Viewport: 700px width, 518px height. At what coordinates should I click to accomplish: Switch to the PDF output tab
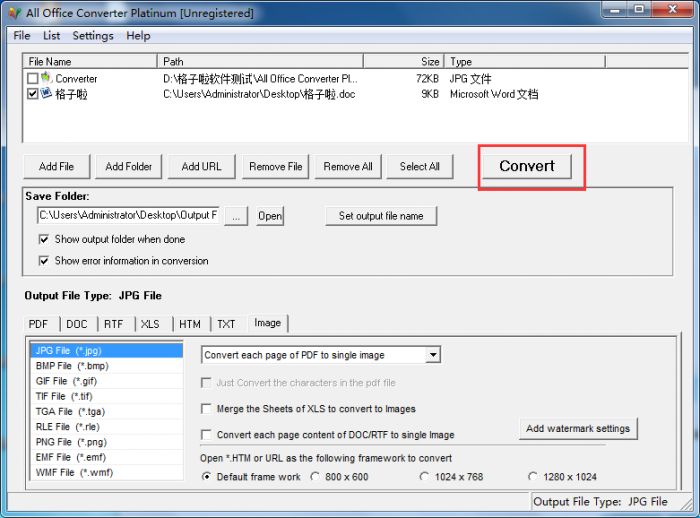[x=38, y=324]
